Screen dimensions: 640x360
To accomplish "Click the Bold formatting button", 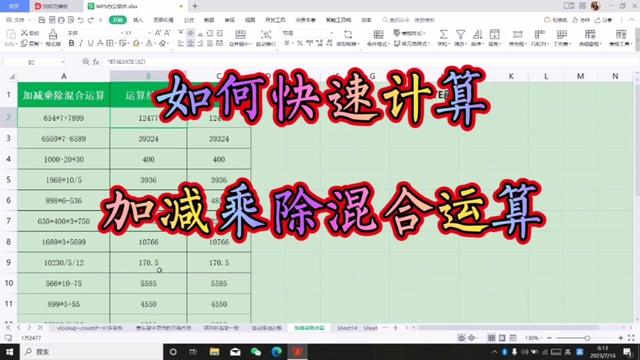I will pyautogui.click(x=71, y=43).
